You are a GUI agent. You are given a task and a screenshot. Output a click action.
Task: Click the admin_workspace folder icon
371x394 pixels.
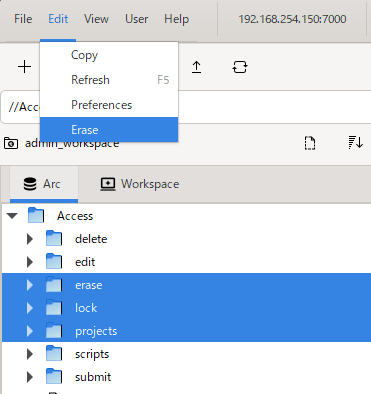(x=11, y=144)
